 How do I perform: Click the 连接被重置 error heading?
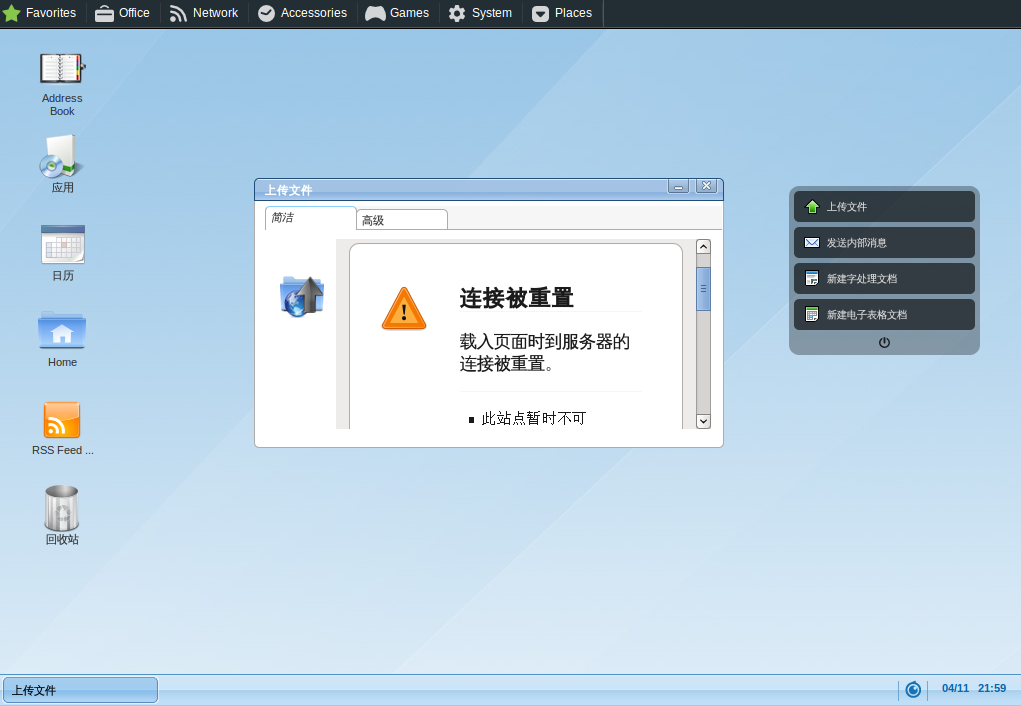(516, 298)
